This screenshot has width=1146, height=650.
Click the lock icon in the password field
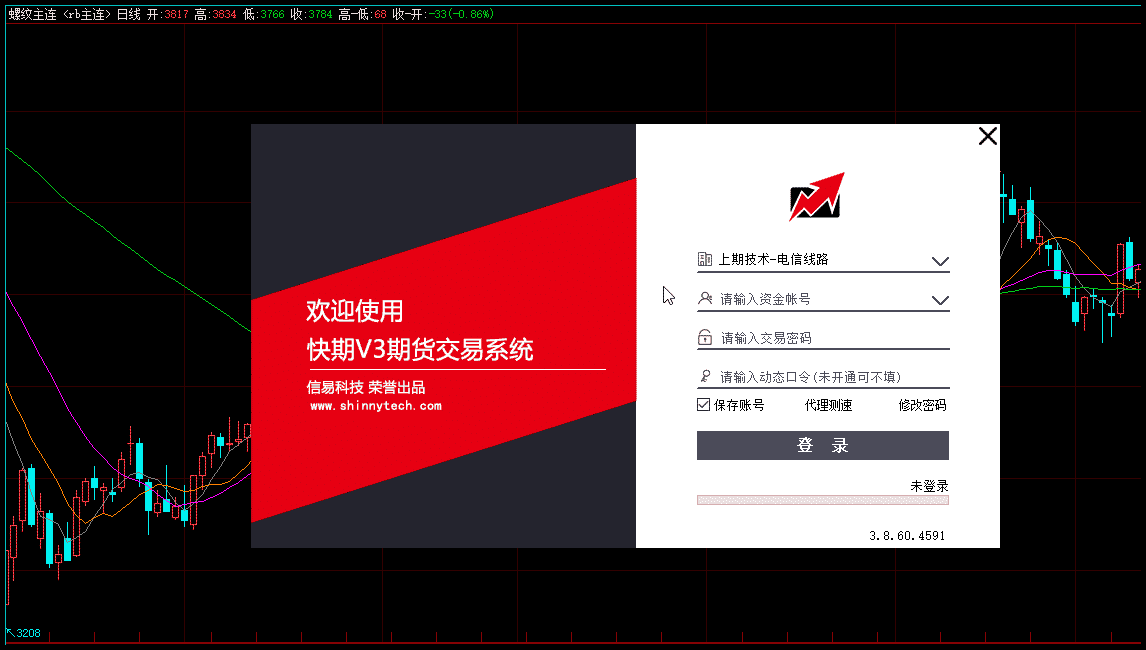705,338
